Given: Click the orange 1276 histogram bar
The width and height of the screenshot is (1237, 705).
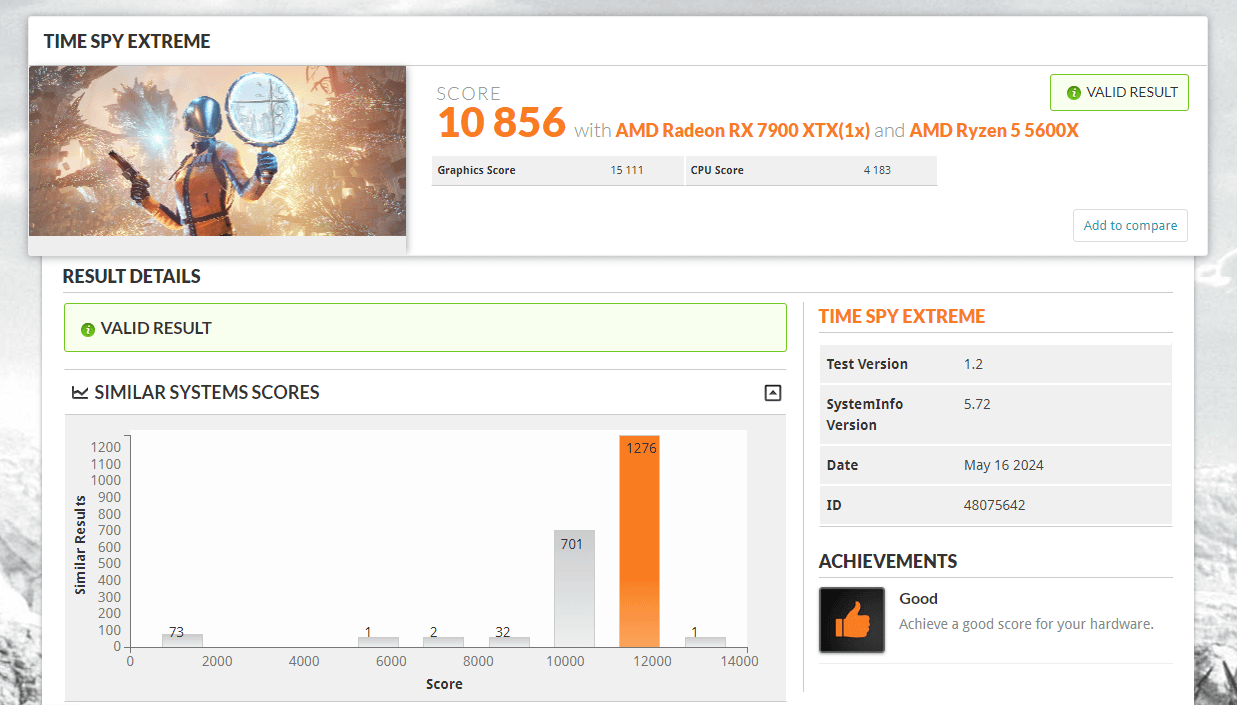Looking at the screenshot, I should [639, 541].
